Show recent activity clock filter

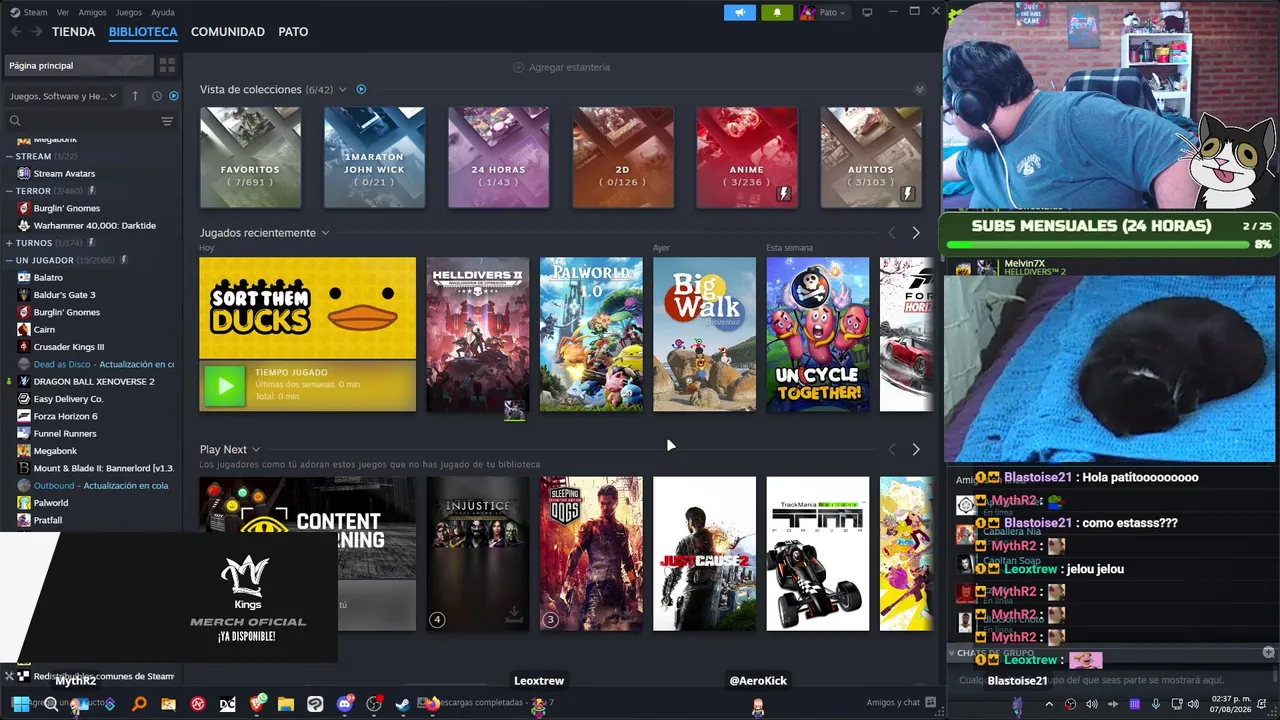coord(157,96)
